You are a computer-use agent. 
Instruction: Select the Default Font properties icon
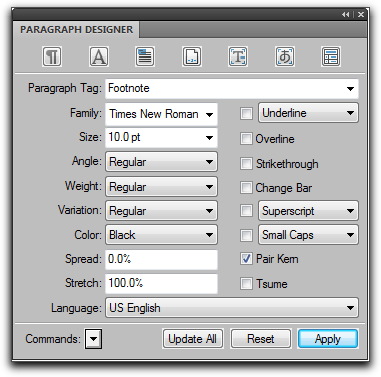coord(99,57)
